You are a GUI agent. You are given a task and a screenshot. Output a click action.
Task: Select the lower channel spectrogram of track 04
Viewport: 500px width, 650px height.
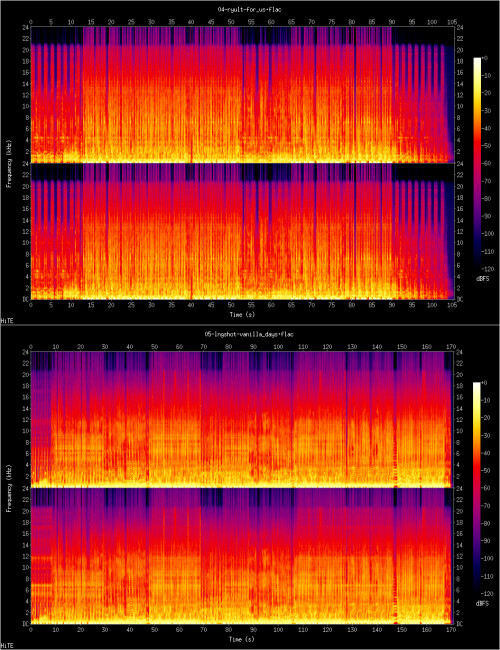(243, 231)
